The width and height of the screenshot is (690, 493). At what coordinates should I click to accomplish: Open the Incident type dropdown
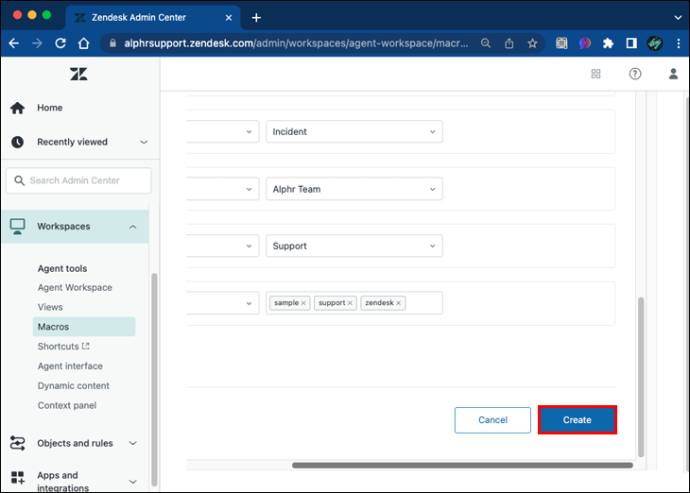click(x=354, y=132)
